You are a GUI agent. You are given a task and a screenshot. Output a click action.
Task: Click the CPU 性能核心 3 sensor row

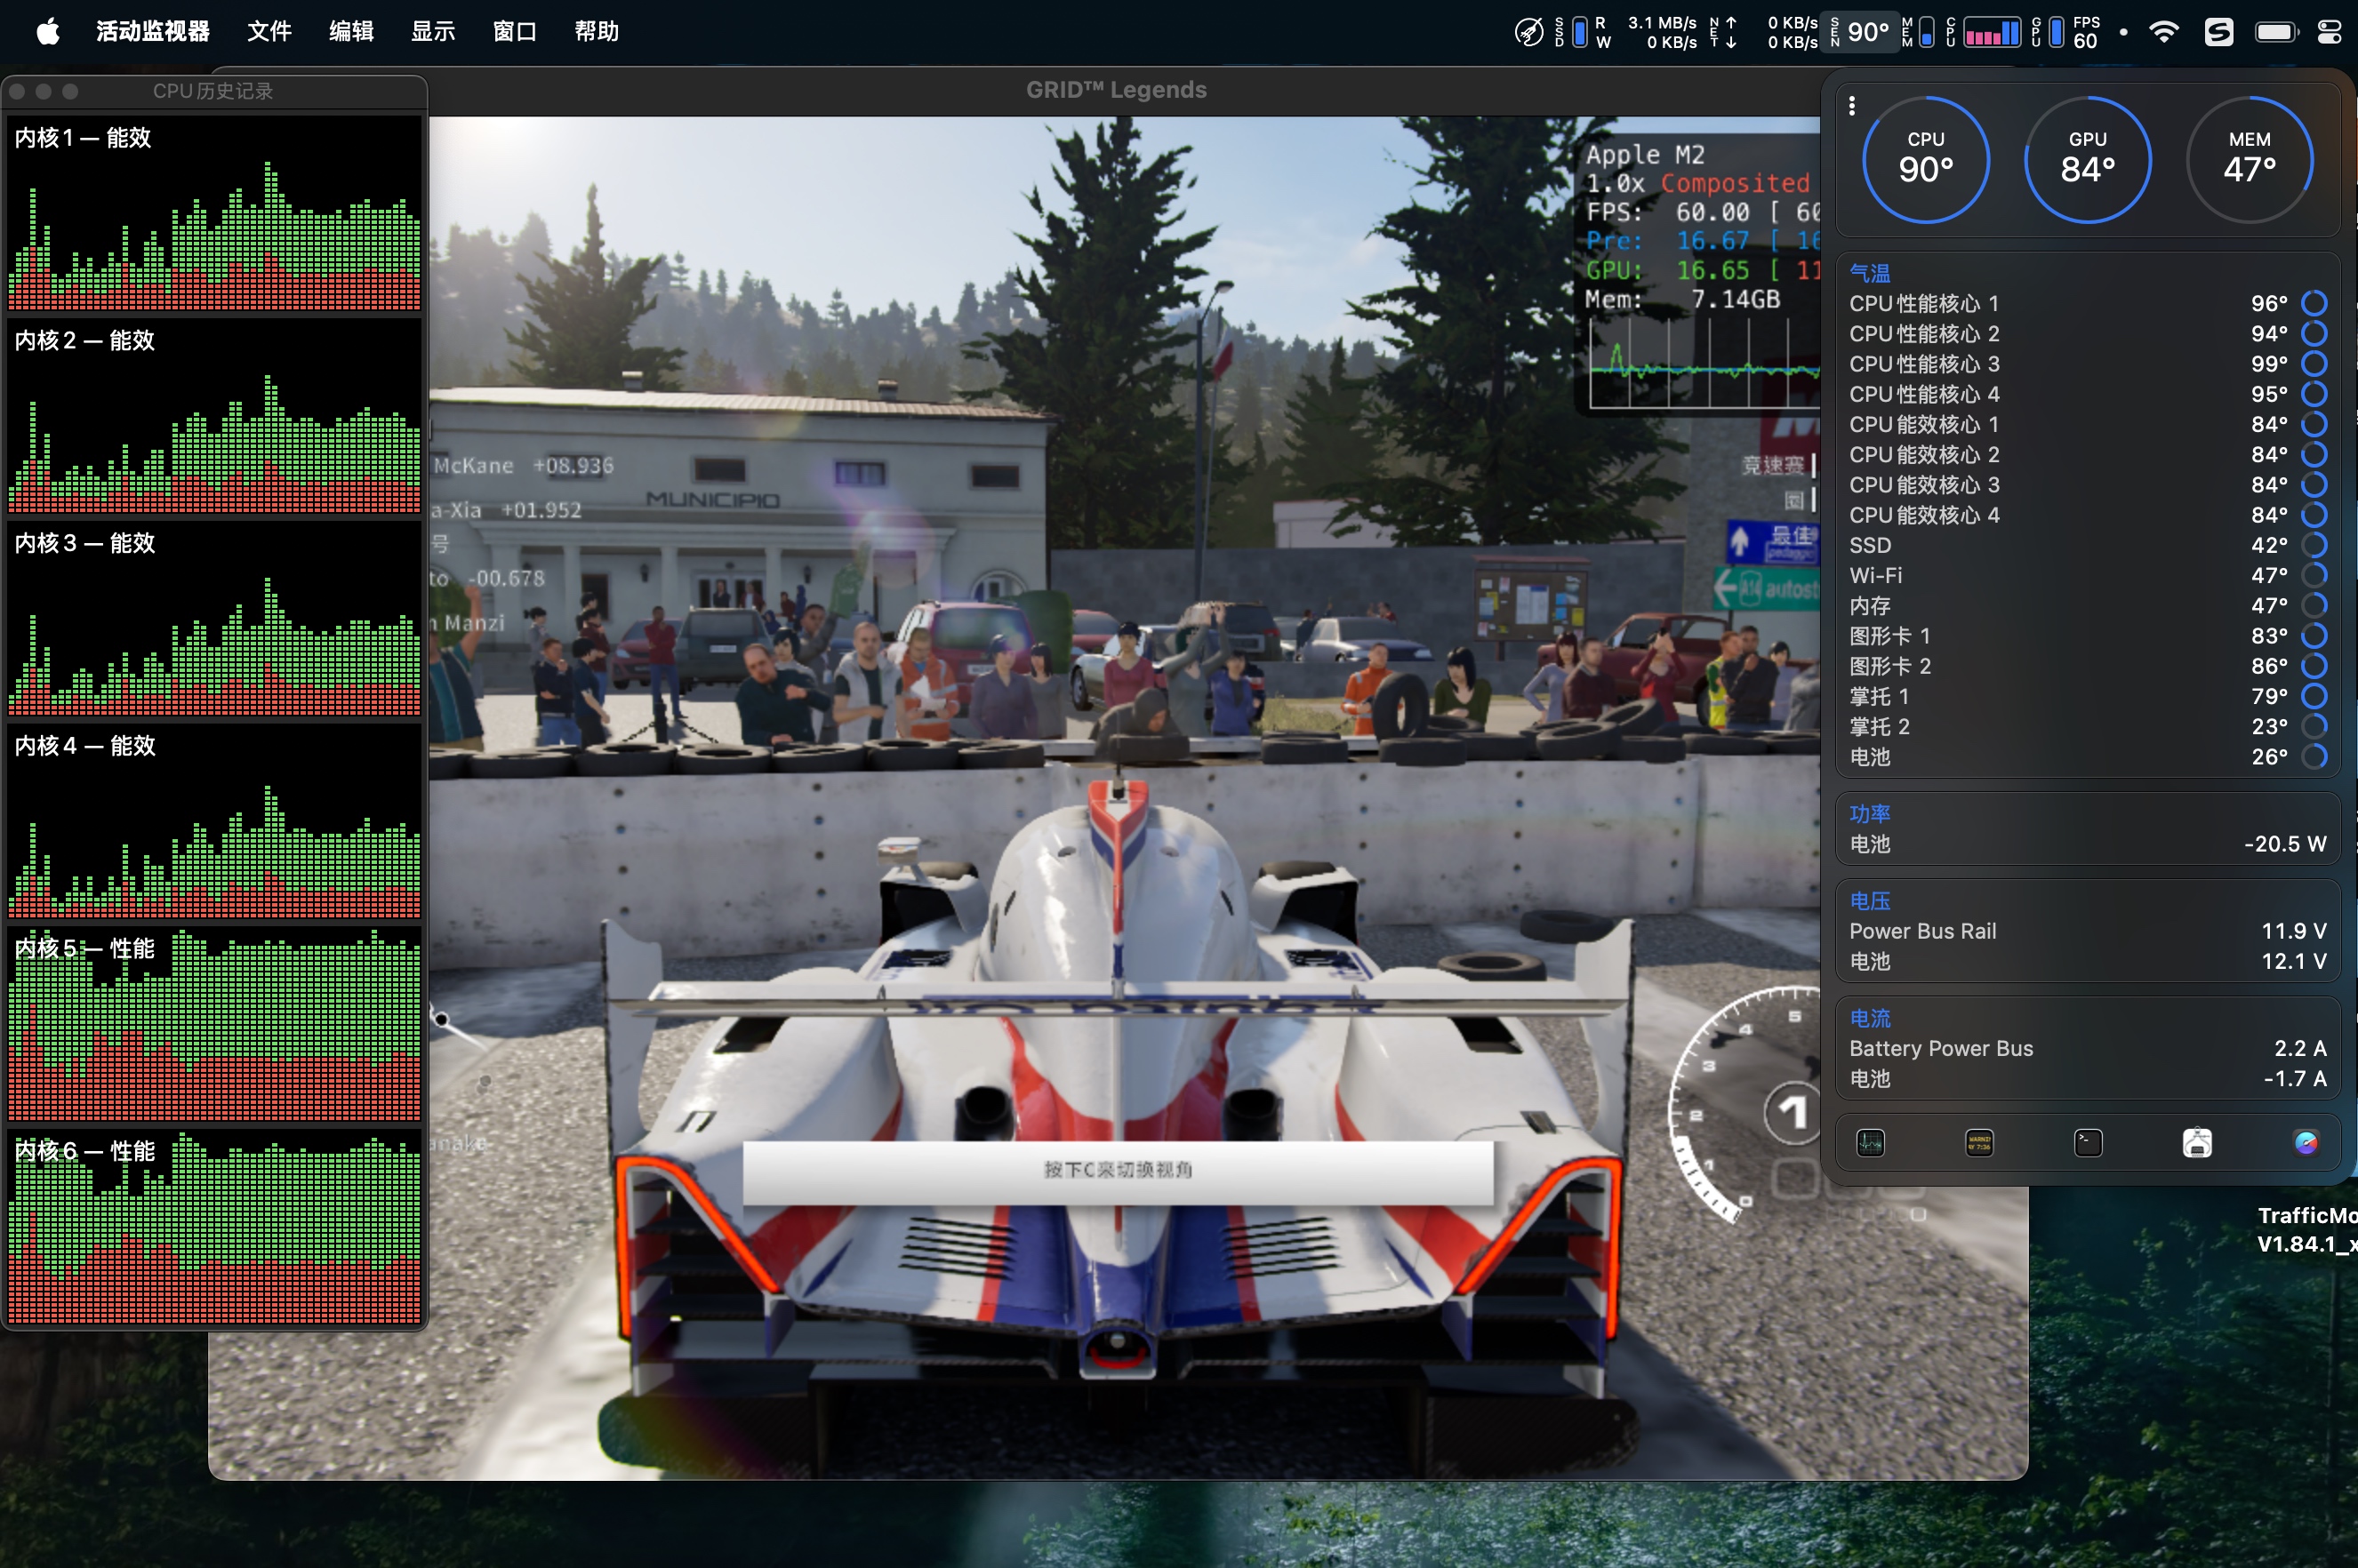(2087, 364)
